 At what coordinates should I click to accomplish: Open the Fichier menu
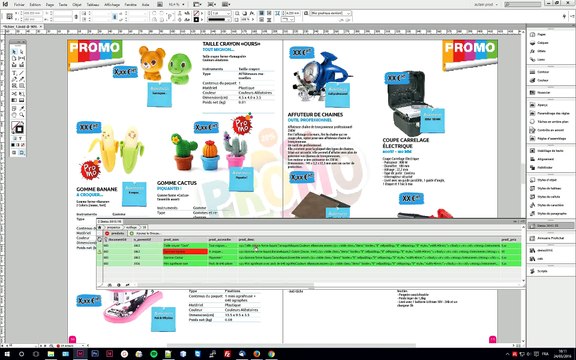pyautogui.click(x=19, y=5)
